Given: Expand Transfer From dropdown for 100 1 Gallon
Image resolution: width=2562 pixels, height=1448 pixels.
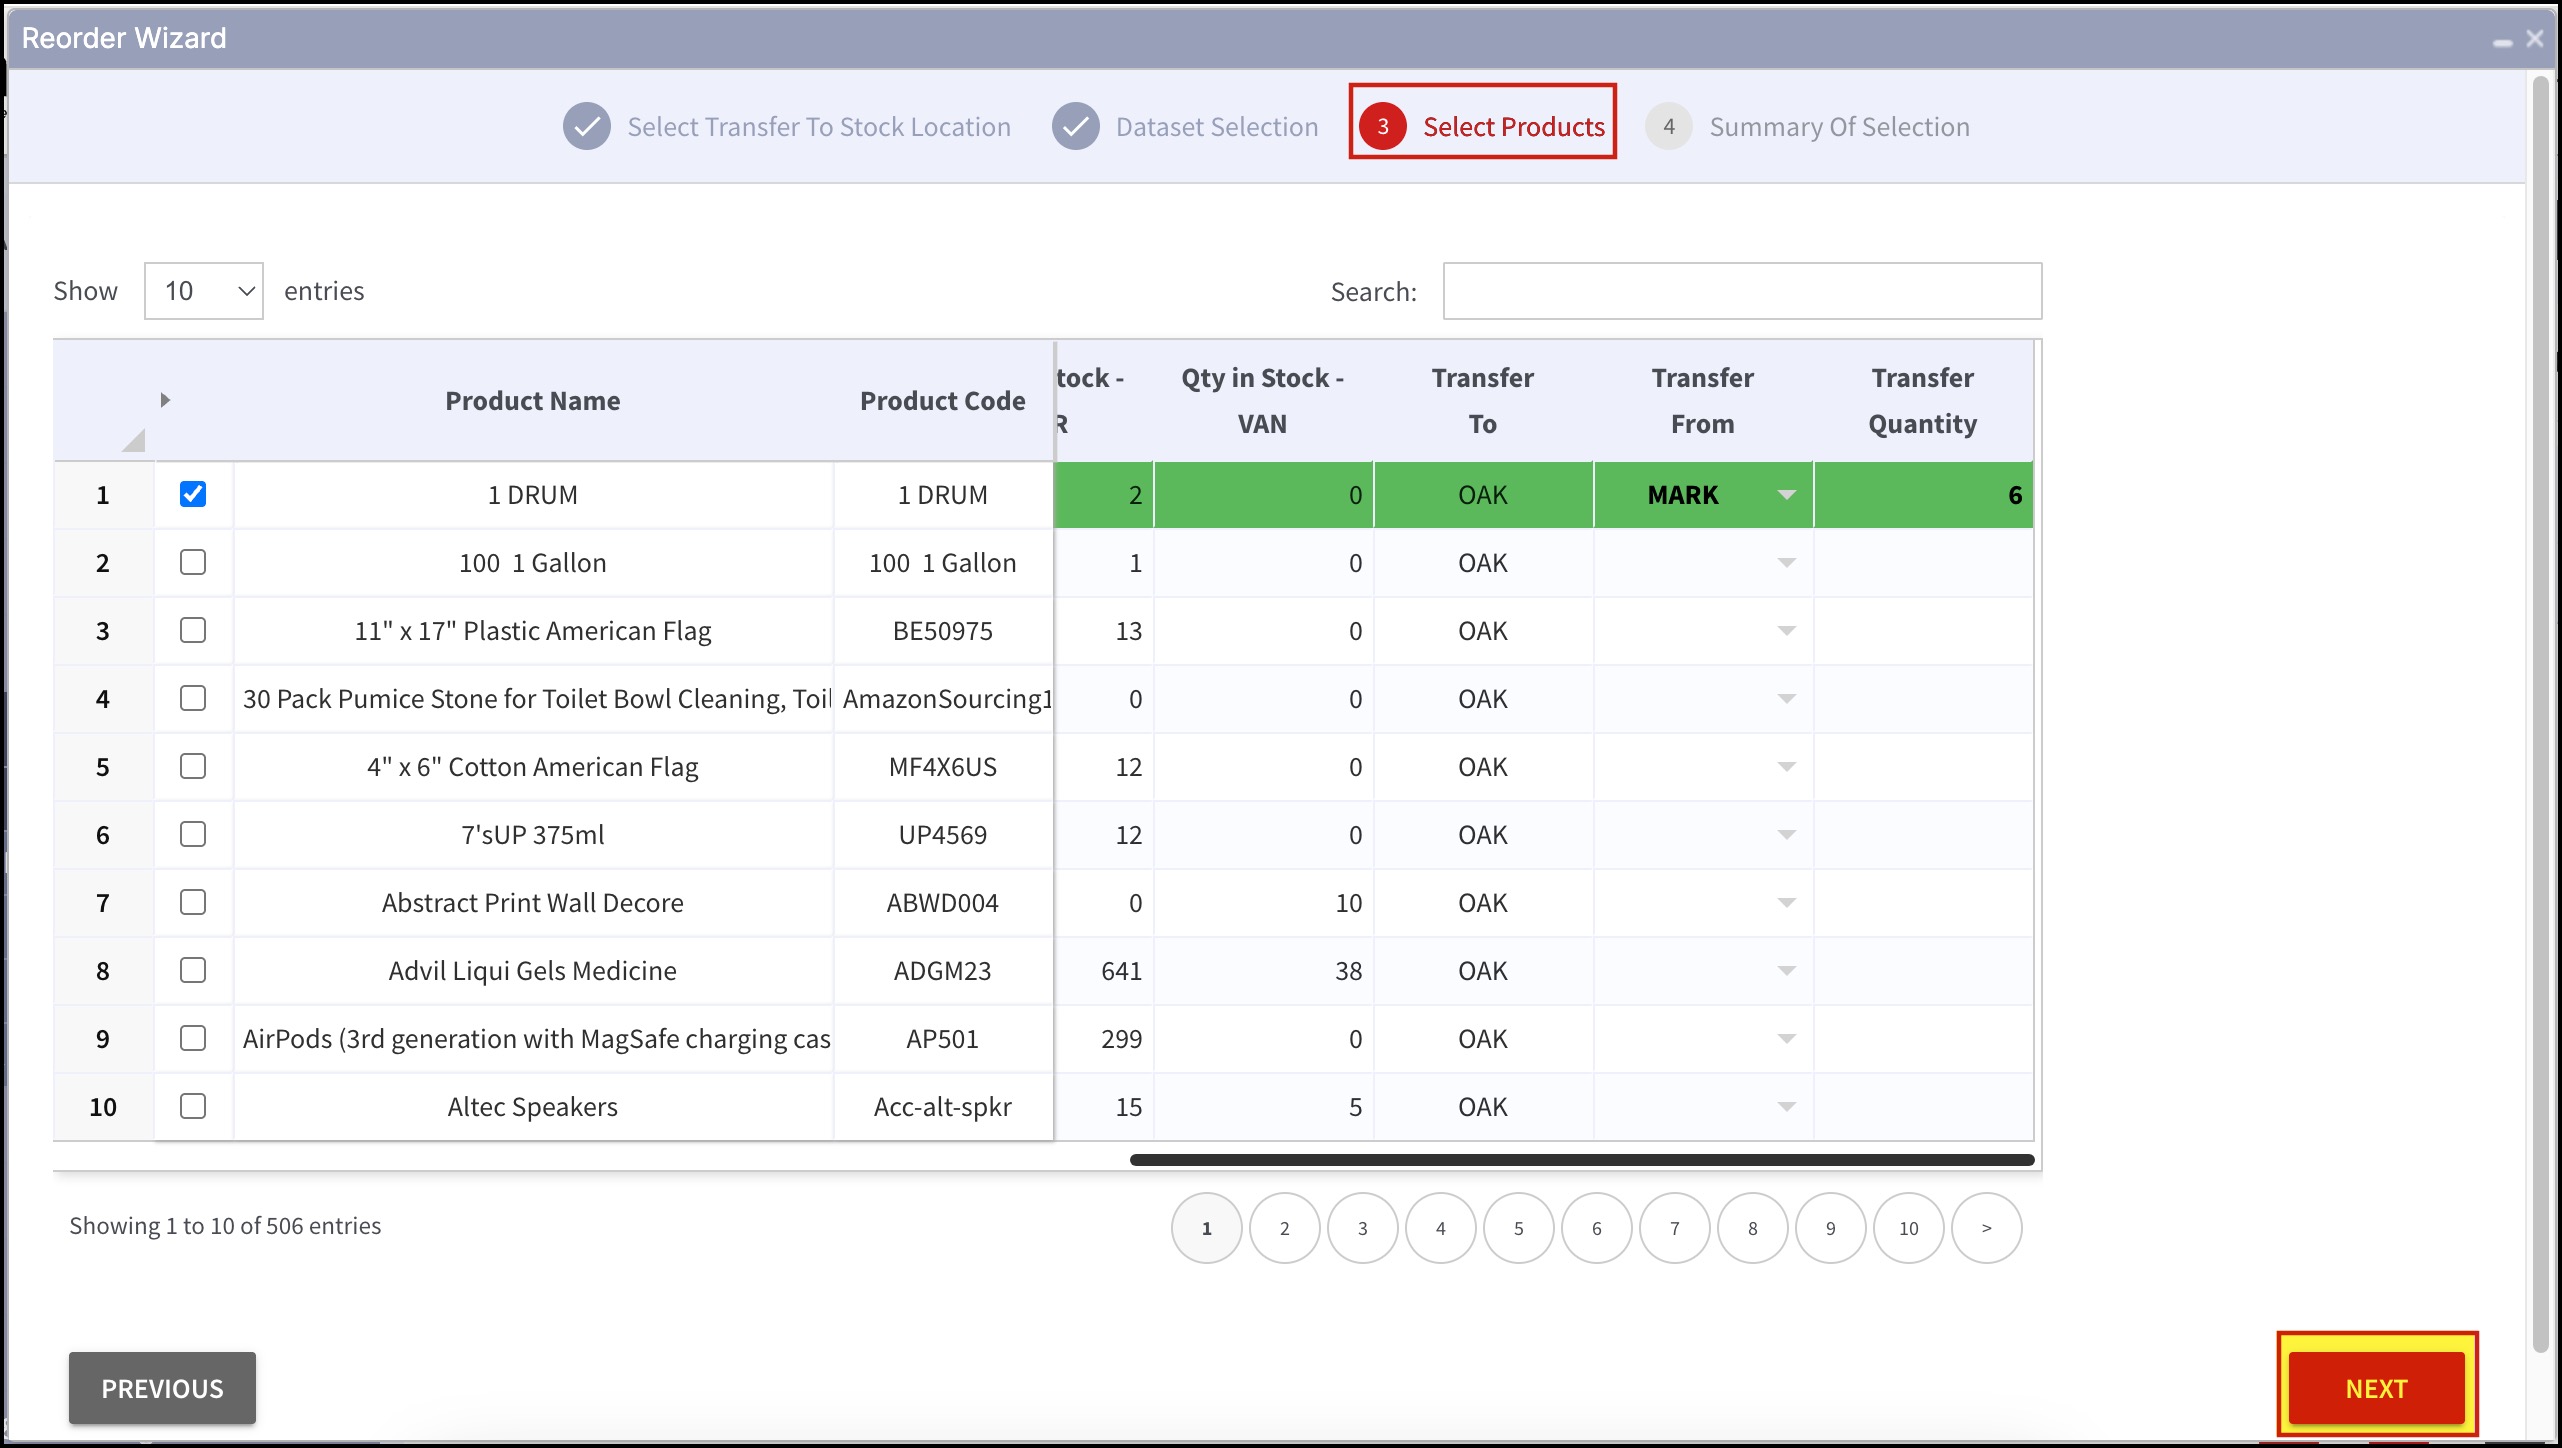Looking at the screenshot, I should (x=1786, y=563).
